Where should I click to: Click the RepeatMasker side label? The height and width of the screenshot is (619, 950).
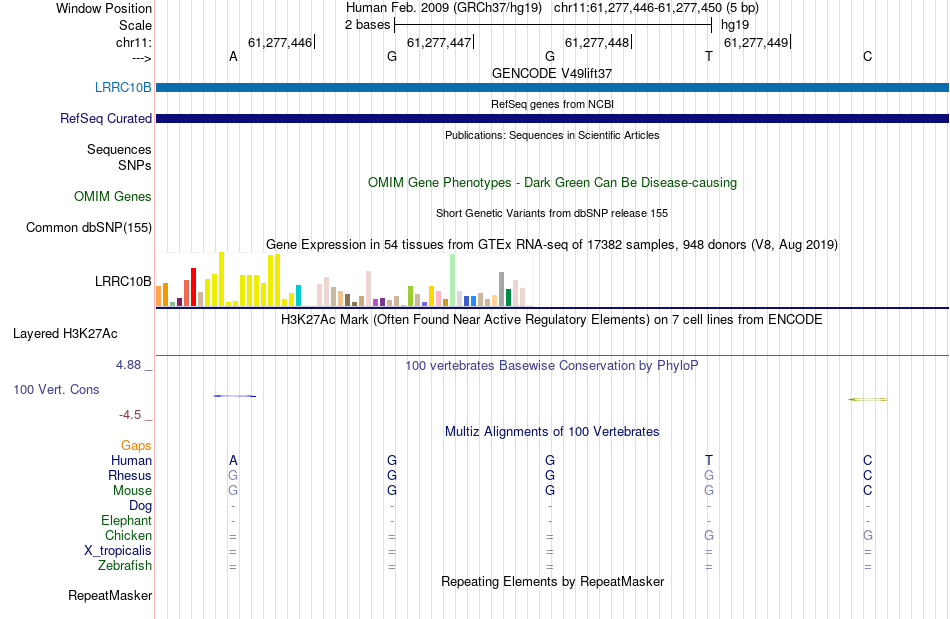[110, 595]
